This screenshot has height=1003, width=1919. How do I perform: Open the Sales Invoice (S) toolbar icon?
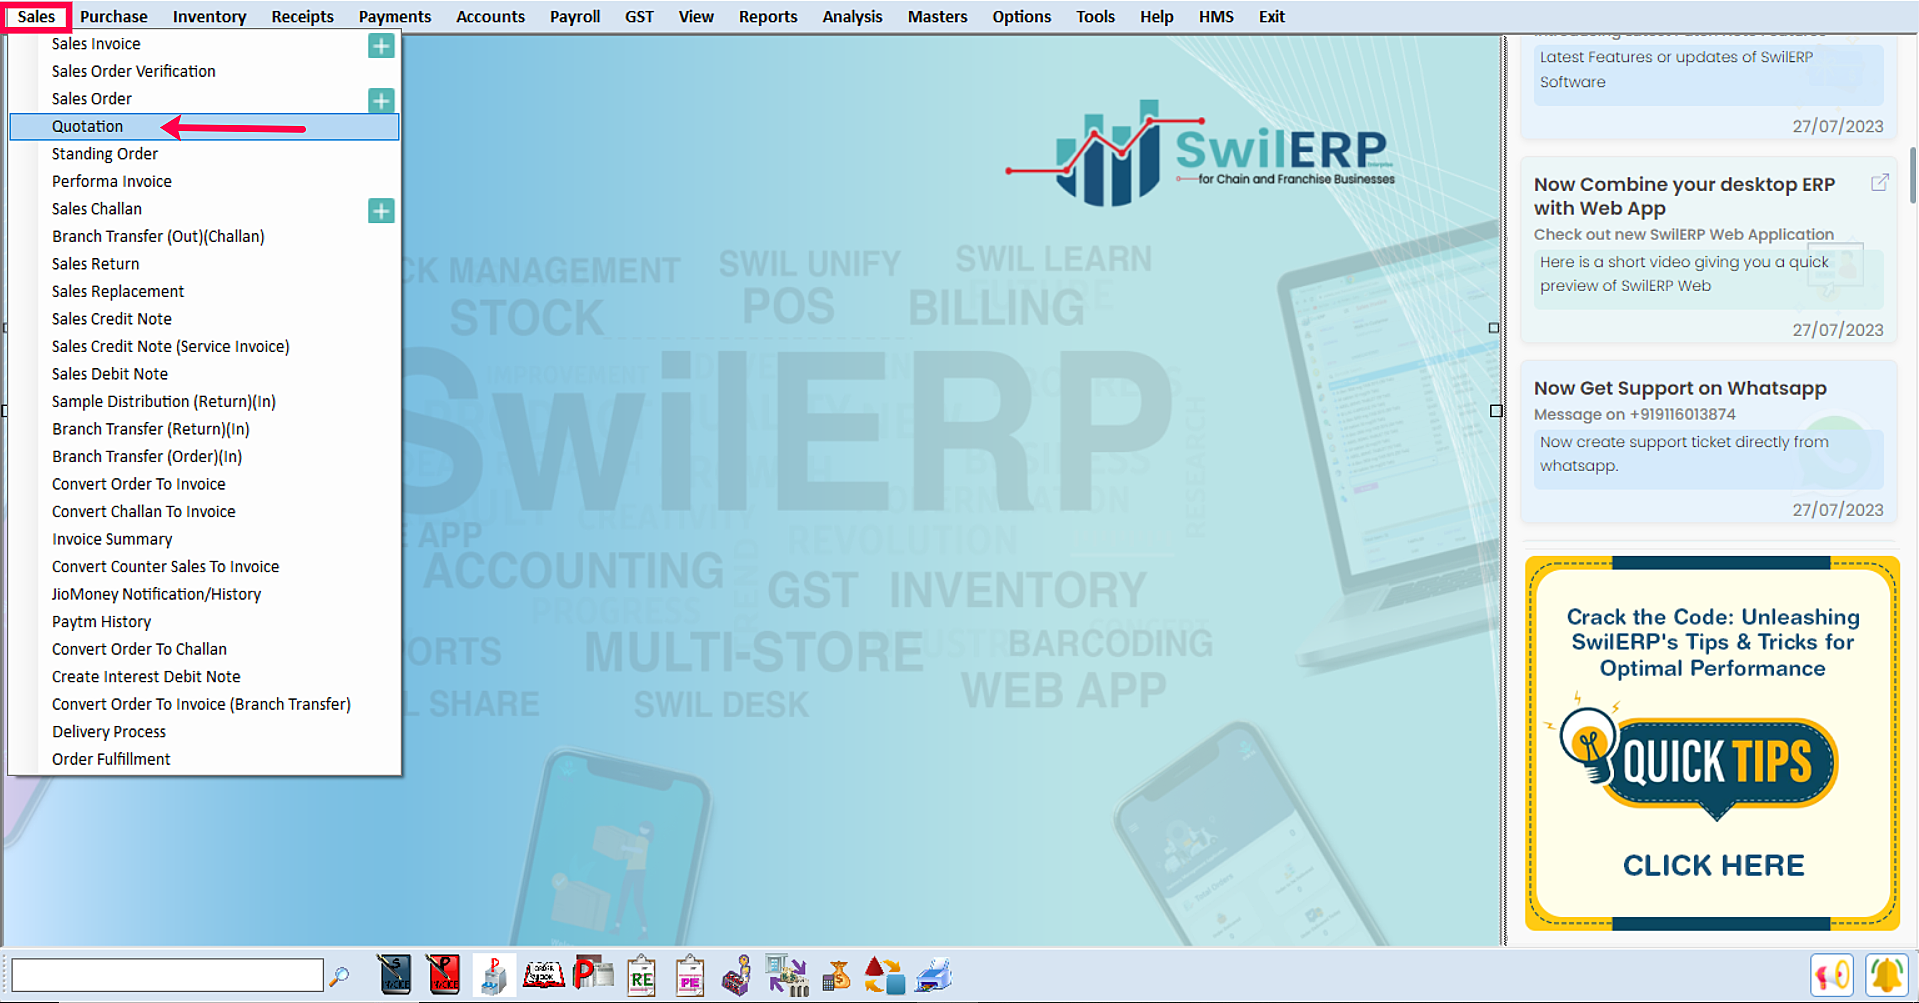pyautogui.click(x=395, y=975)
